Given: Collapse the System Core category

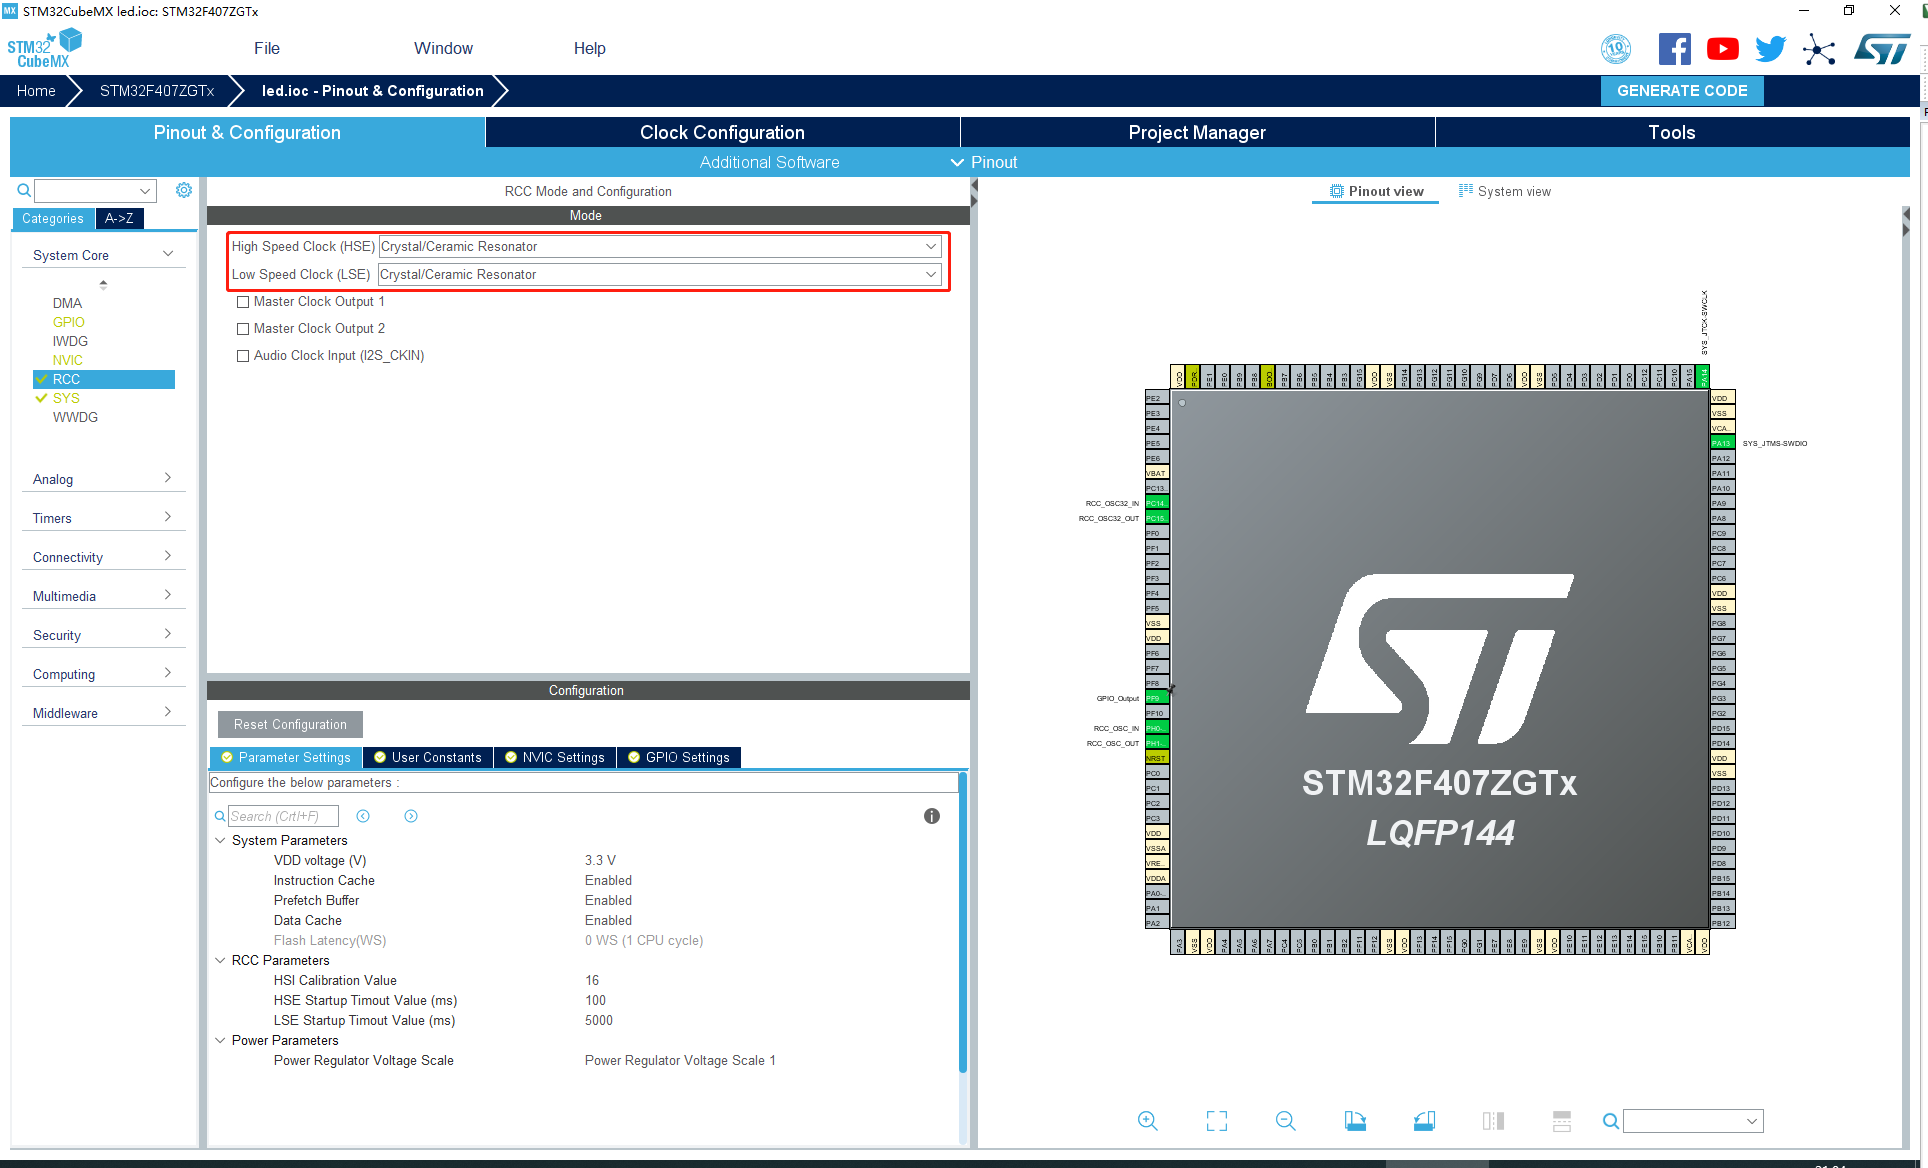Looking at the screenshot, I should (103, 255).
